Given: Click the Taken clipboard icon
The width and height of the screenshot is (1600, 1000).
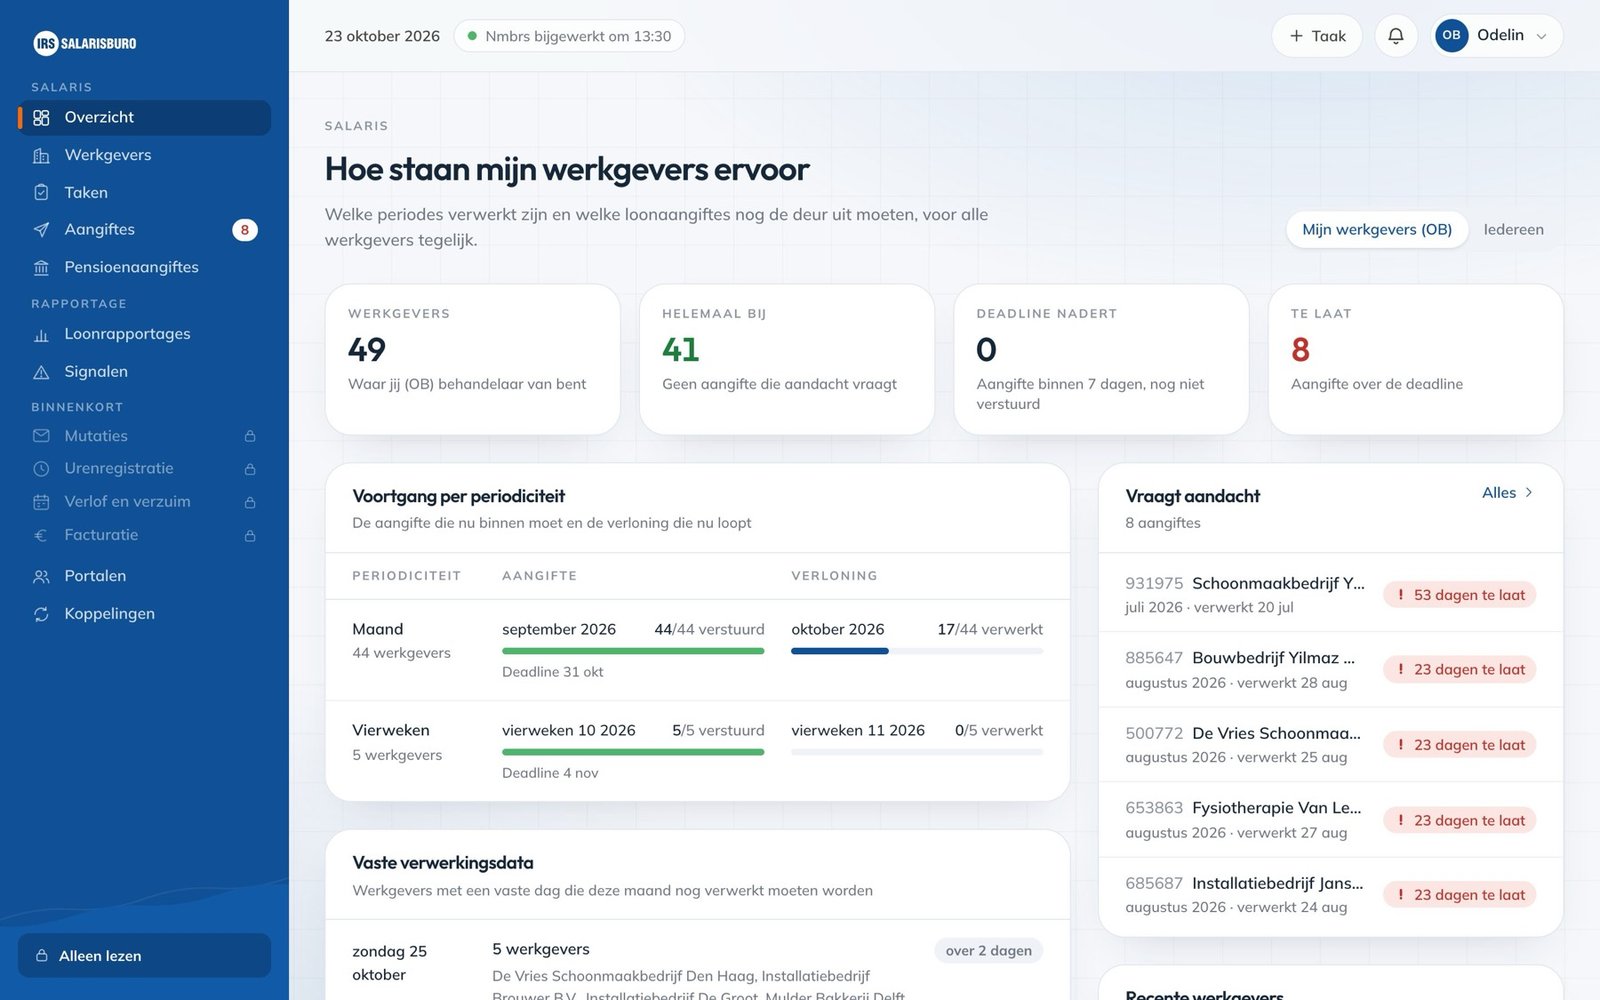Looking at the screenshot, I should click(x=41, y=192).
